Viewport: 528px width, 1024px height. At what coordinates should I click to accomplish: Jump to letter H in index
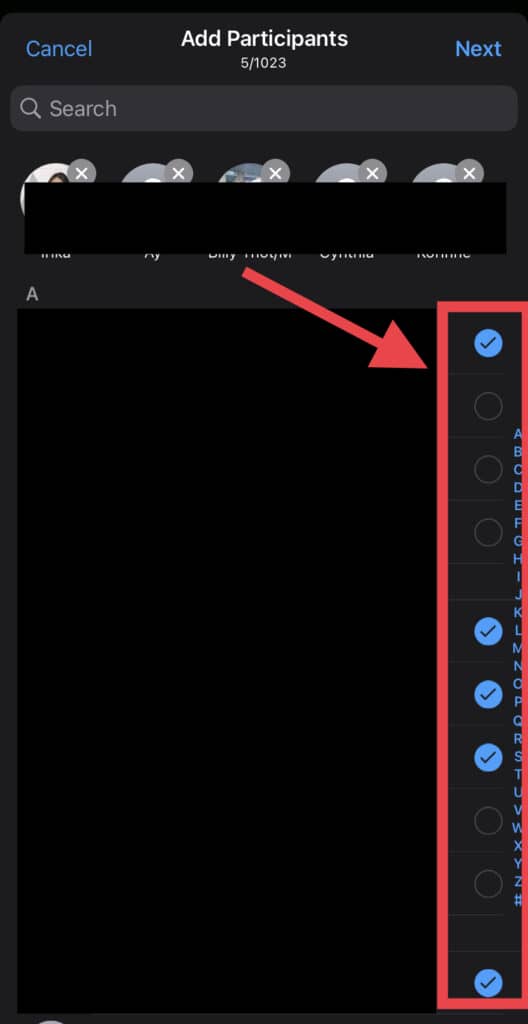pos(518,559)
